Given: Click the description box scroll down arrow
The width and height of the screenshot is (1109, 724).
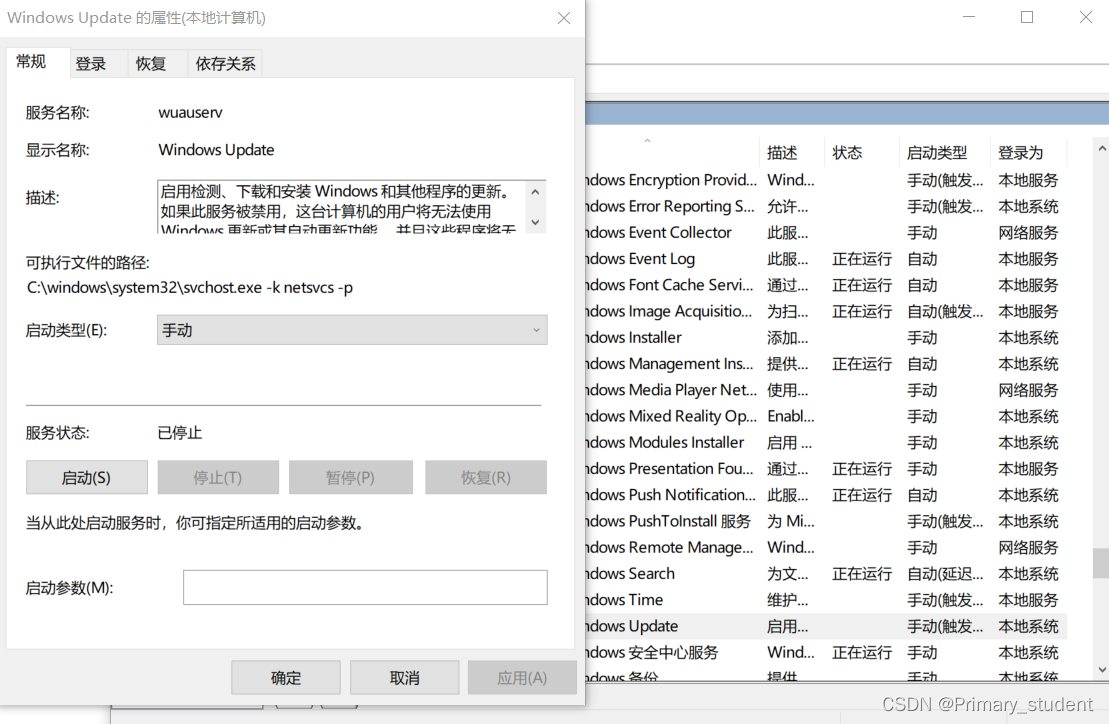Looking at the screenshot, I should pos(535,222).
